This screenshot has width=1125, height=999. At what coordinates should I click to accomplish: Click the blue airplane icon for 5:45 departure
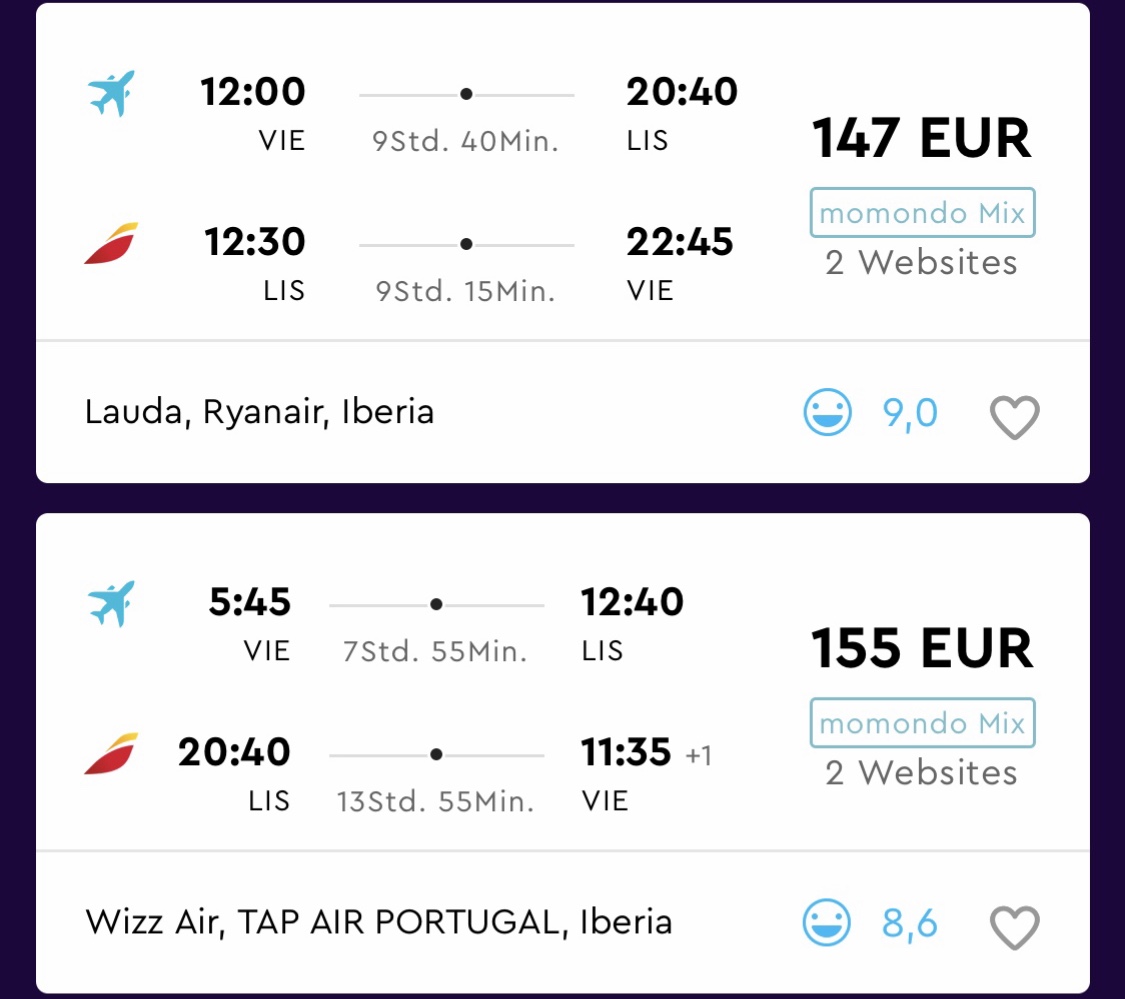pyautogui.click(x=111, y=603)
